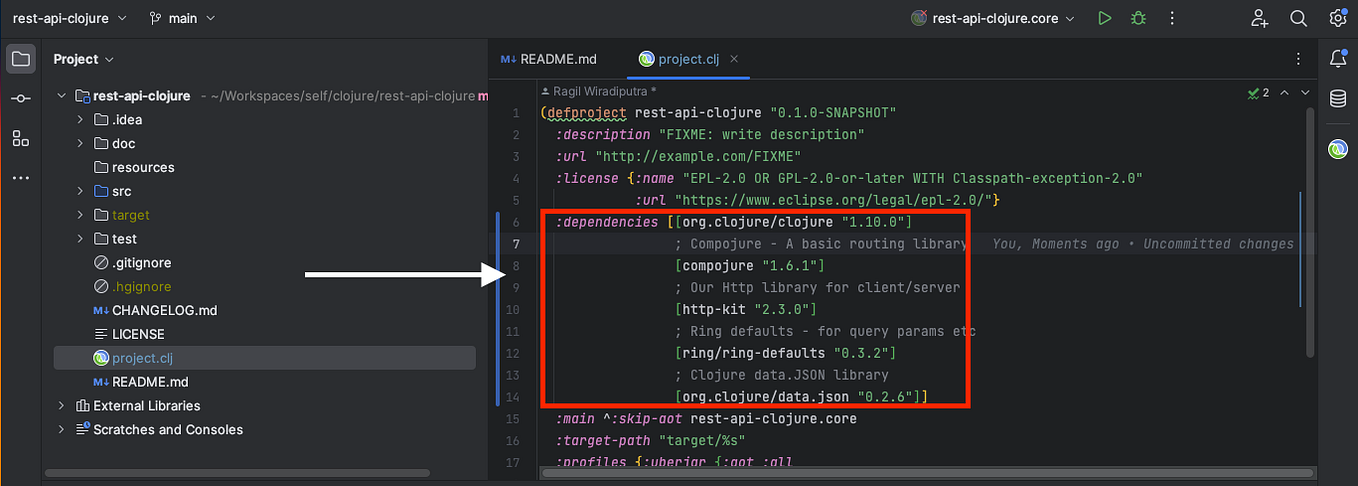Open the Notifications bell

tap(1338, 59)
